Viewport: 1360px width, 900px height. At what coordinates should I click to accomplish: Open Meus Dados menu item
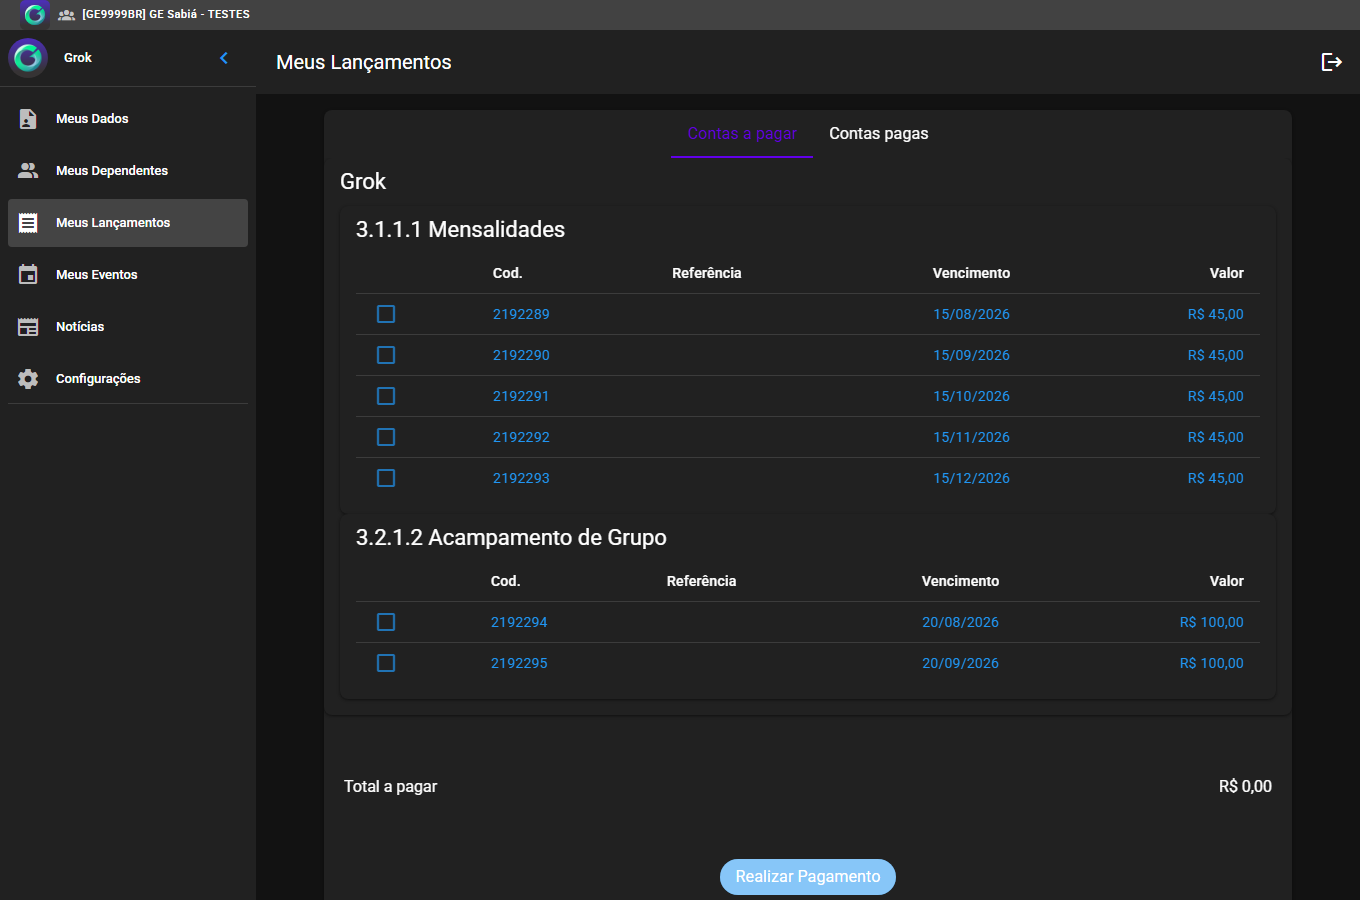128,119
